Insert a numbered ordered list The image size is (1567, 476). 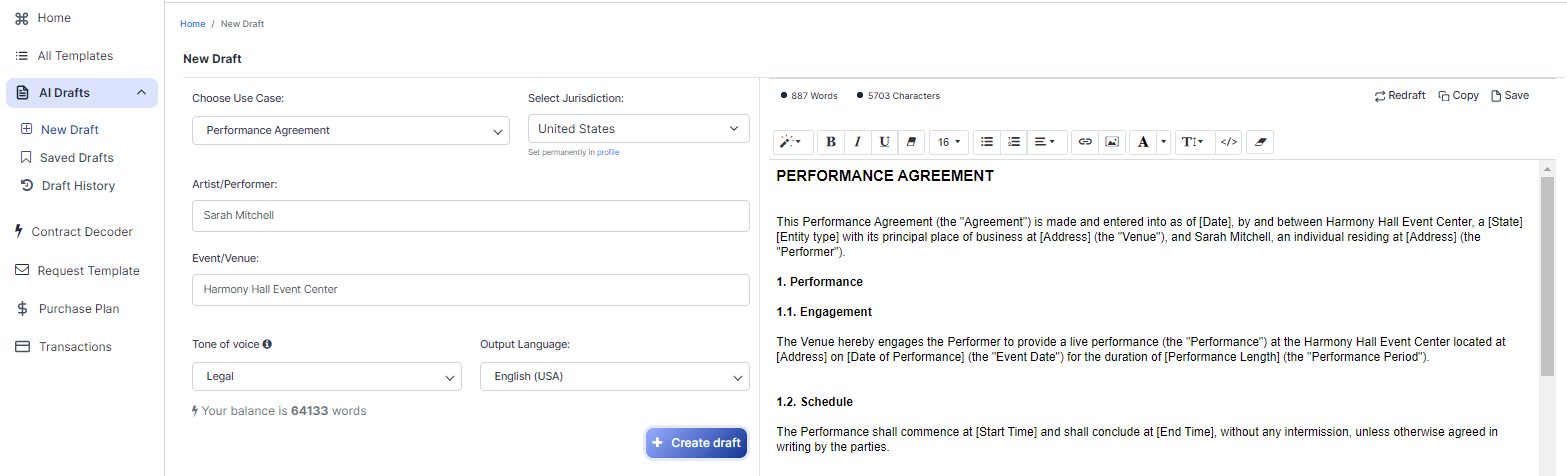tap(1014, 142)
